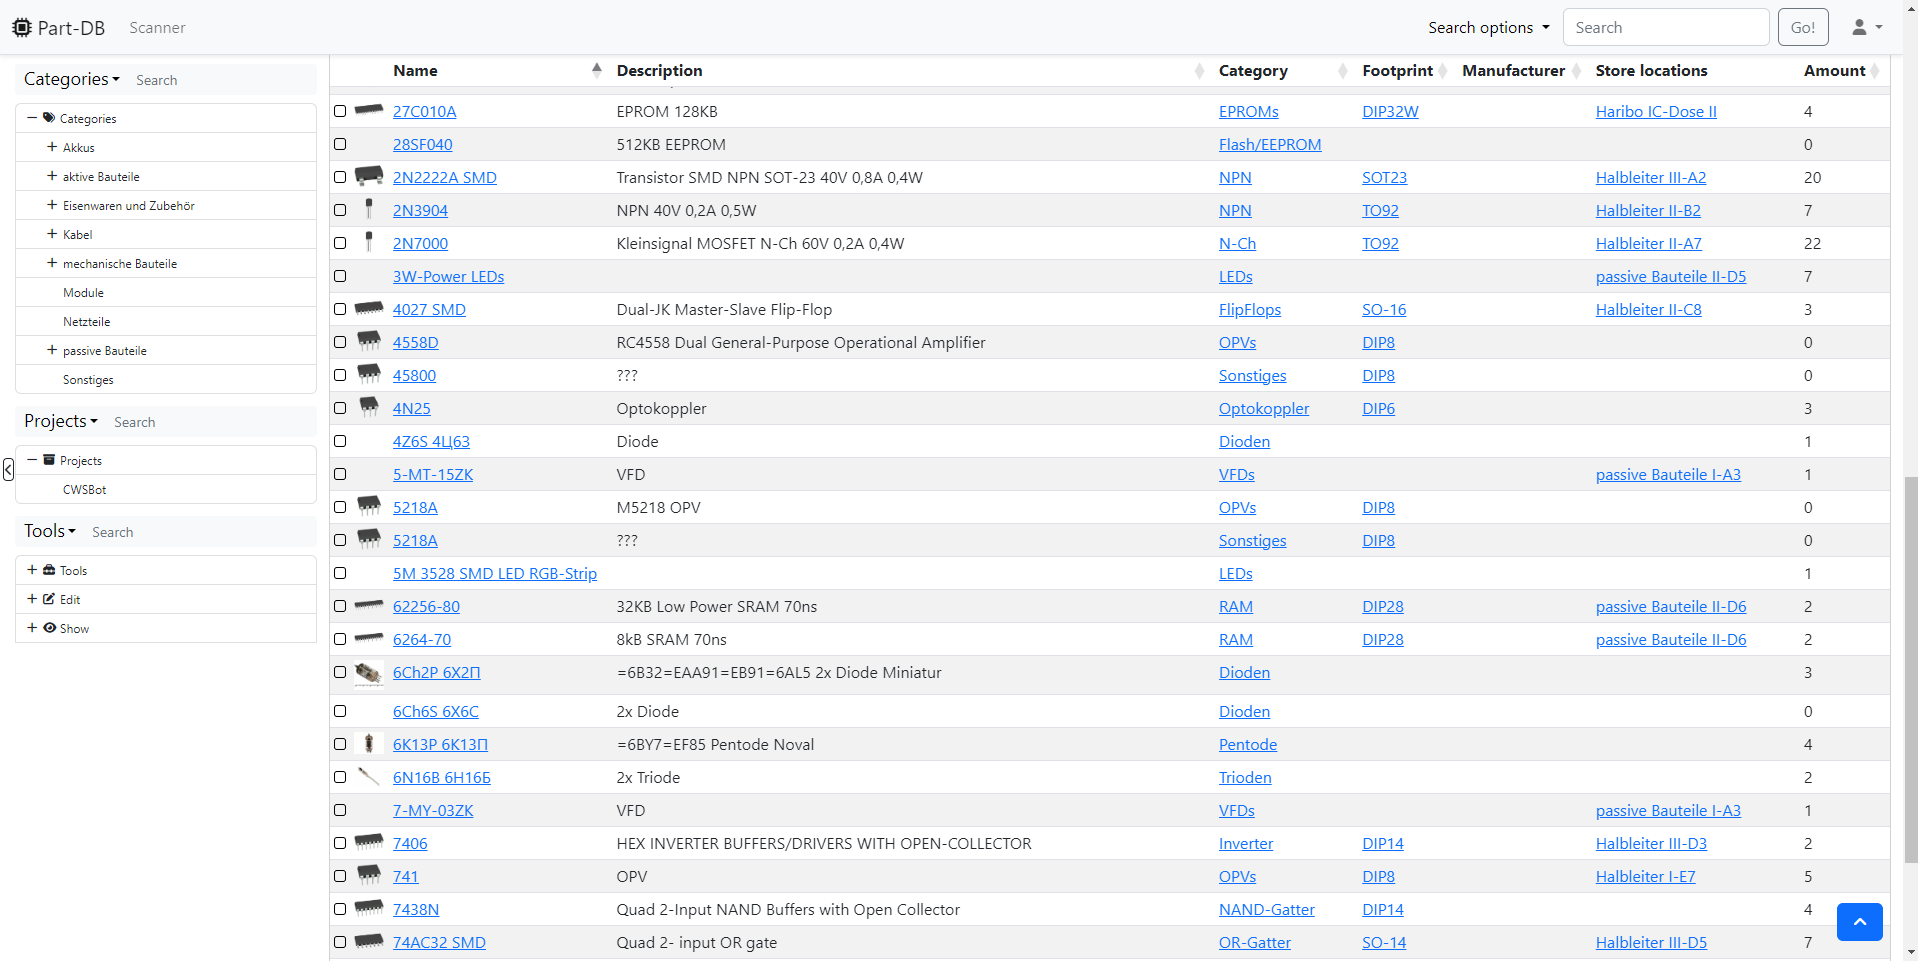Viewport: 1918px width, 961px height.
Task: Click the Categories tag icon in sidebar
Action: (x=49, y=117)
